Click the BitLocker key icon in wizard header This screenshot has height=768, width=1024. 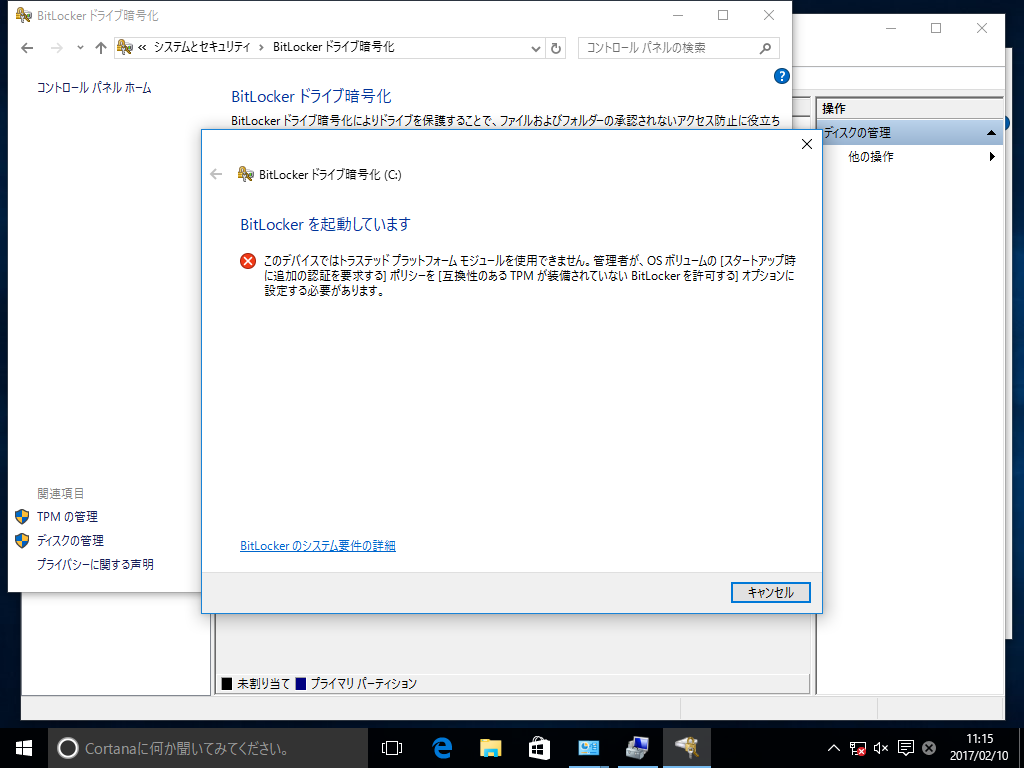click(x=246, y=174)
